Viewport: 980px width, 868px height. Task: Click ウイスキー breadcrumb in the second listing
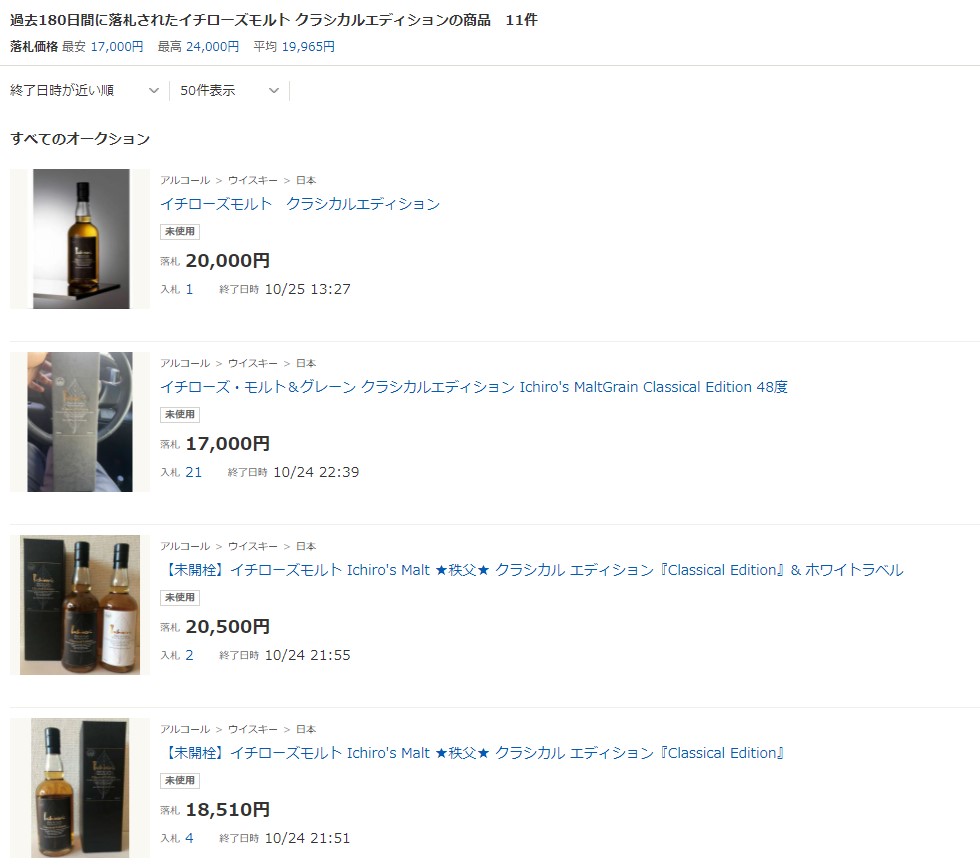[252, 363]
